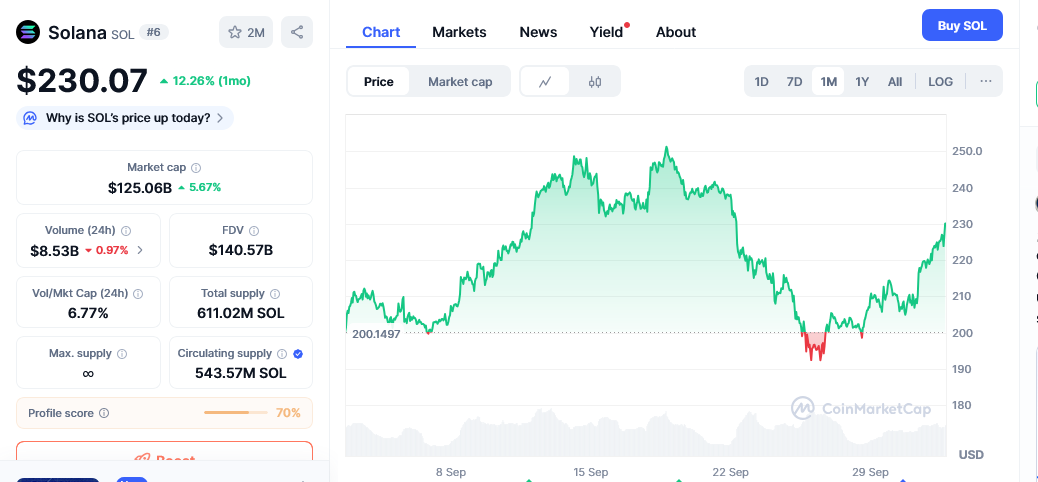Click the Buy SOL button
The width and height of the screenshot is (1038, 482).
pyautogui.click(x=961, y=26)
